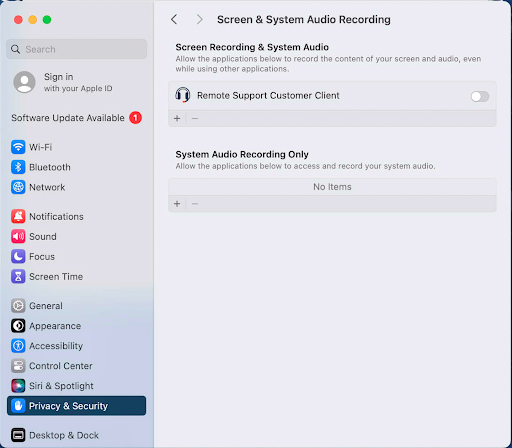The height and width of the screenshot is (448, 512).
Task: Open Accessibility label in sidebar
Action: pos(56,346)
